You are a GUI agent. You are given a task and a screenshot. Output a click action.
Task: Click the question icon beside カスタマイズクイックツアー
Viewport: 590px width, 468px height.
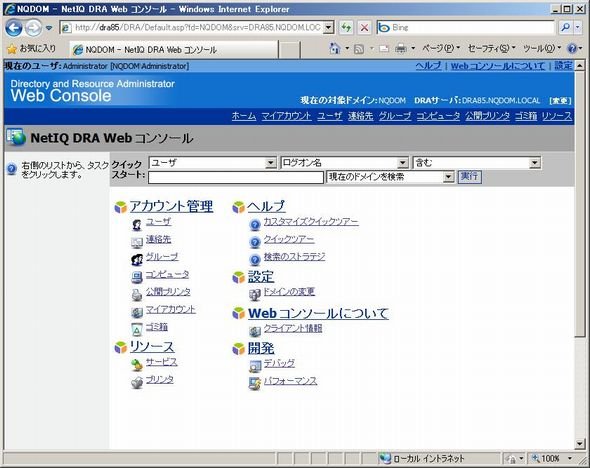pos(255,225)
